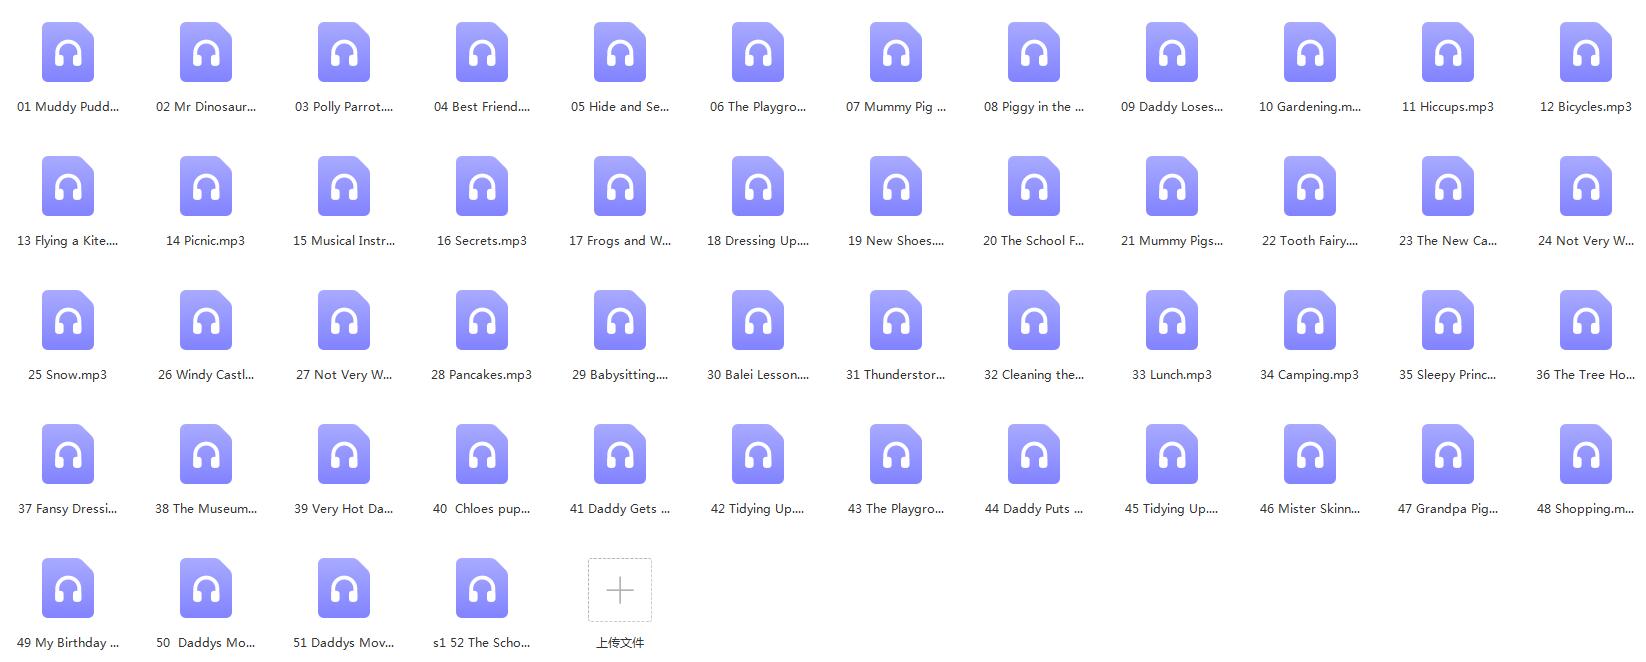
Task: Click the plus upload file tile
Action: 620,590
